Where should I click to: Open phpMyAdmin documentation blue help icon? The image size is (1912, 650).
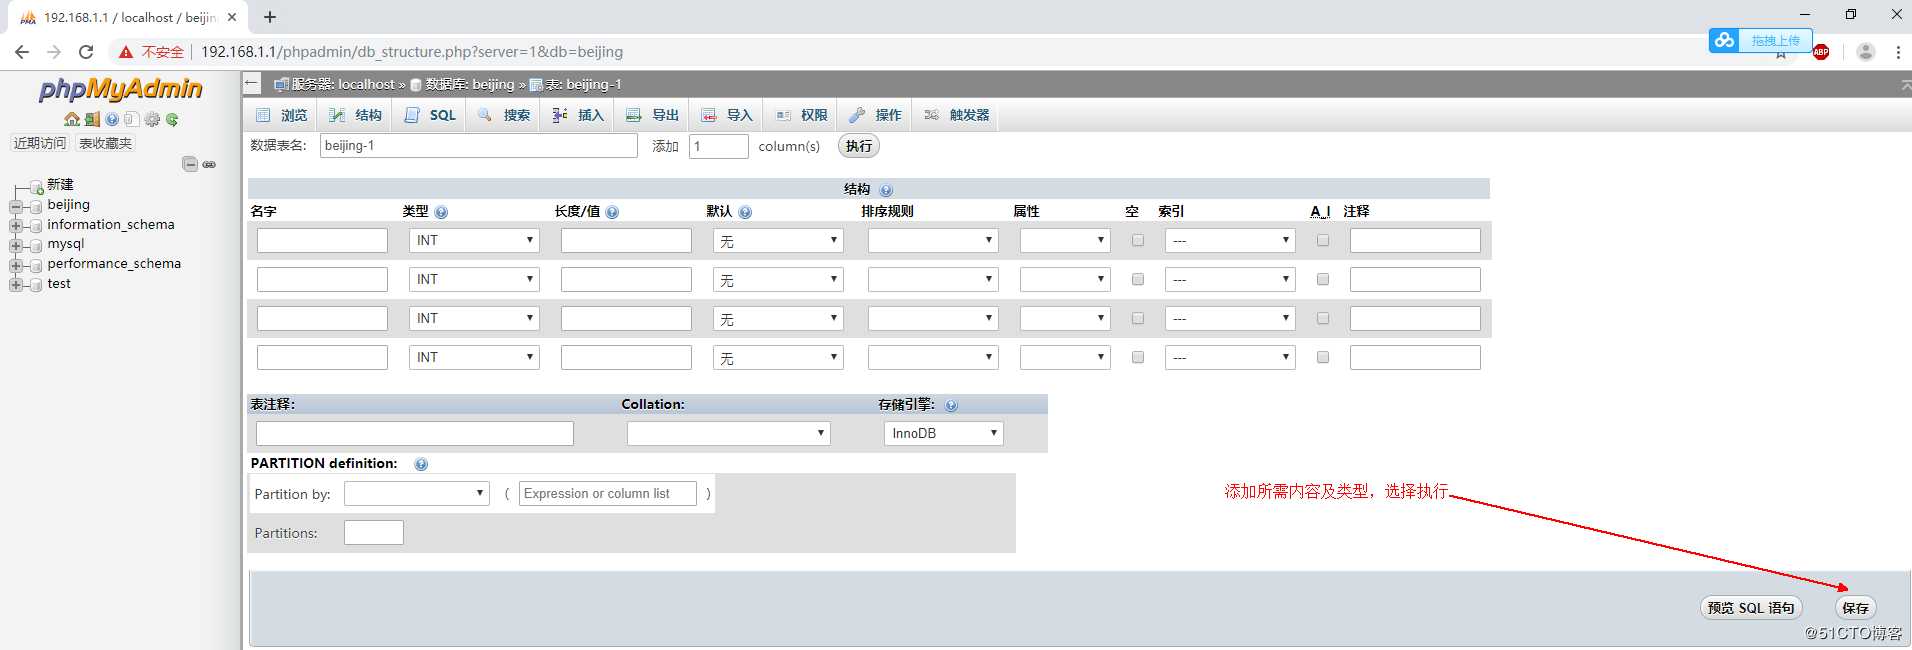pyautogui.click(x=112, y=119)
